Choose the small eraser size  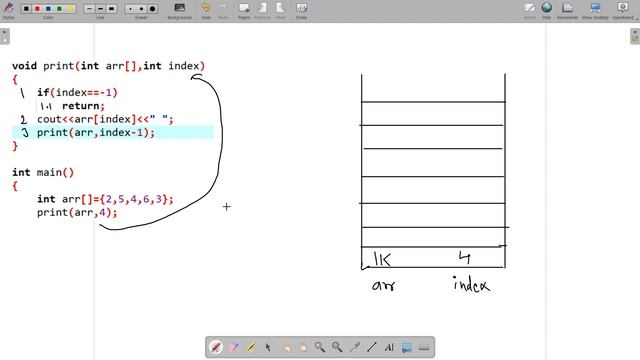[130, 9]
